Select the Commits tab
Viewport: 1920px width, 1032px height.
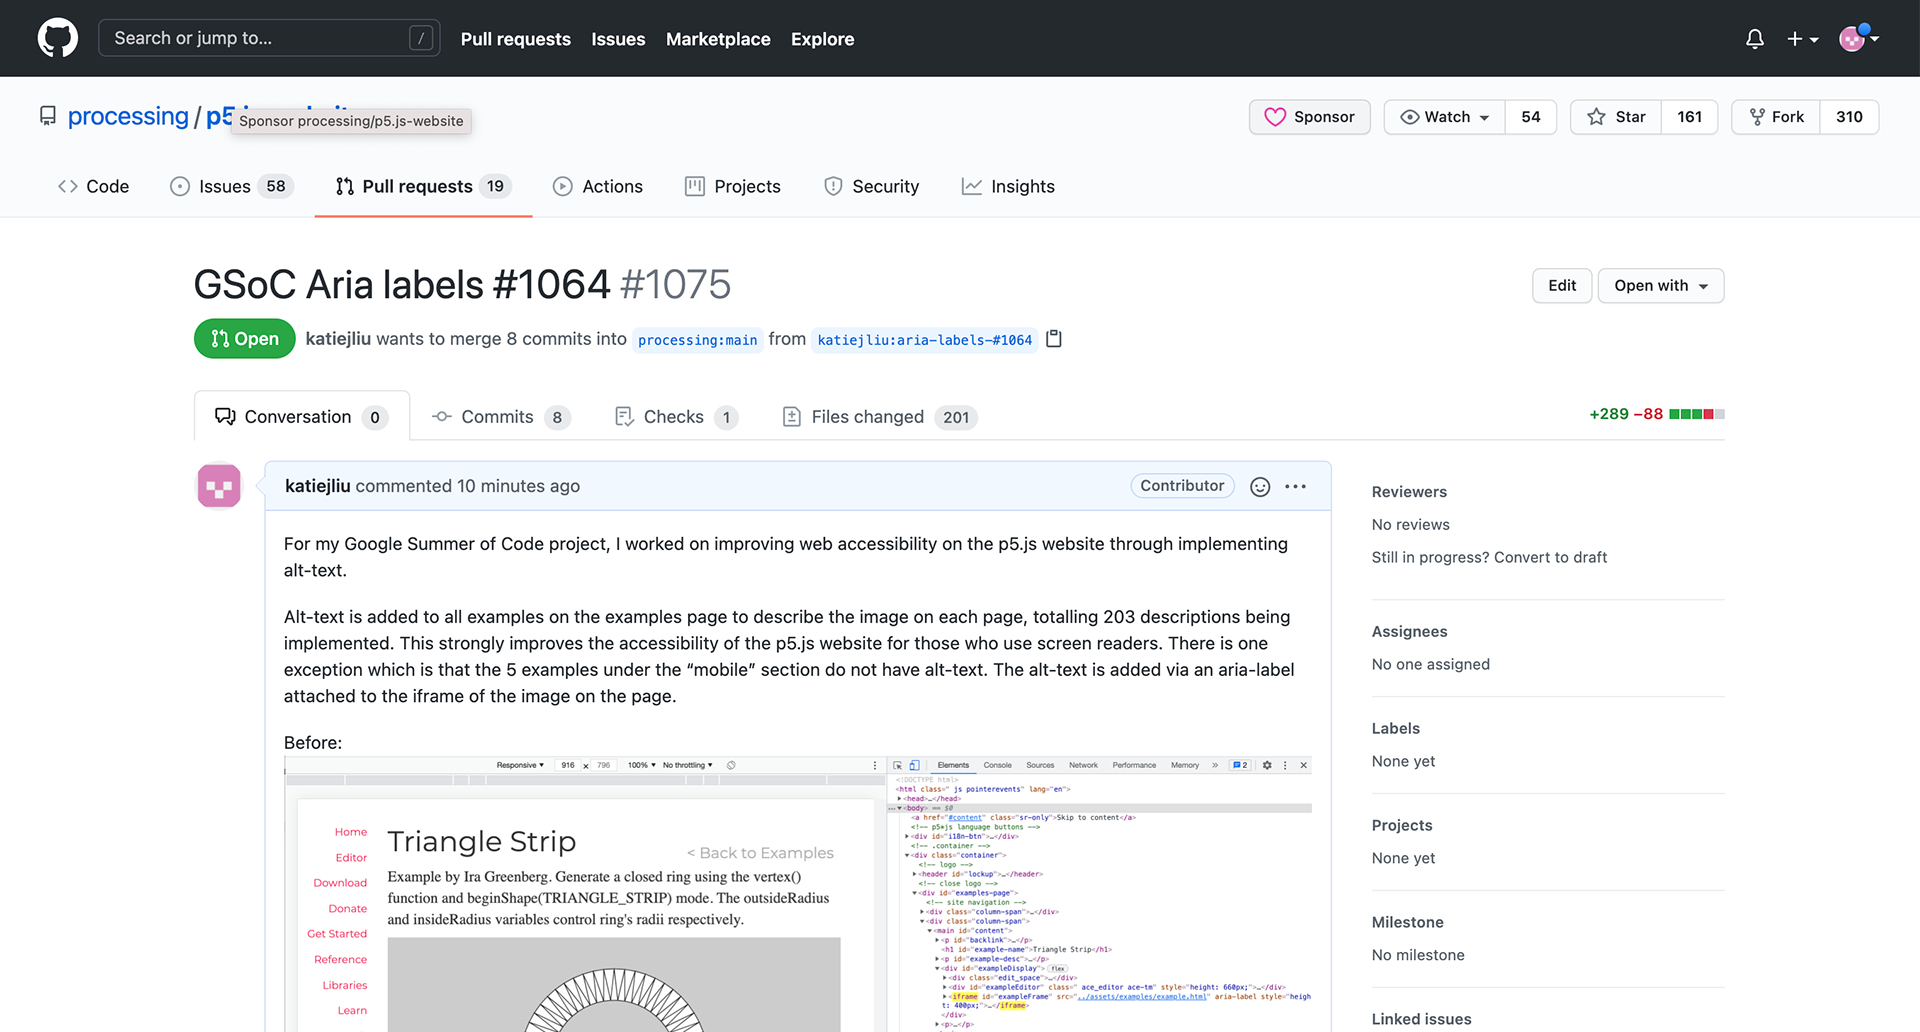501,417
